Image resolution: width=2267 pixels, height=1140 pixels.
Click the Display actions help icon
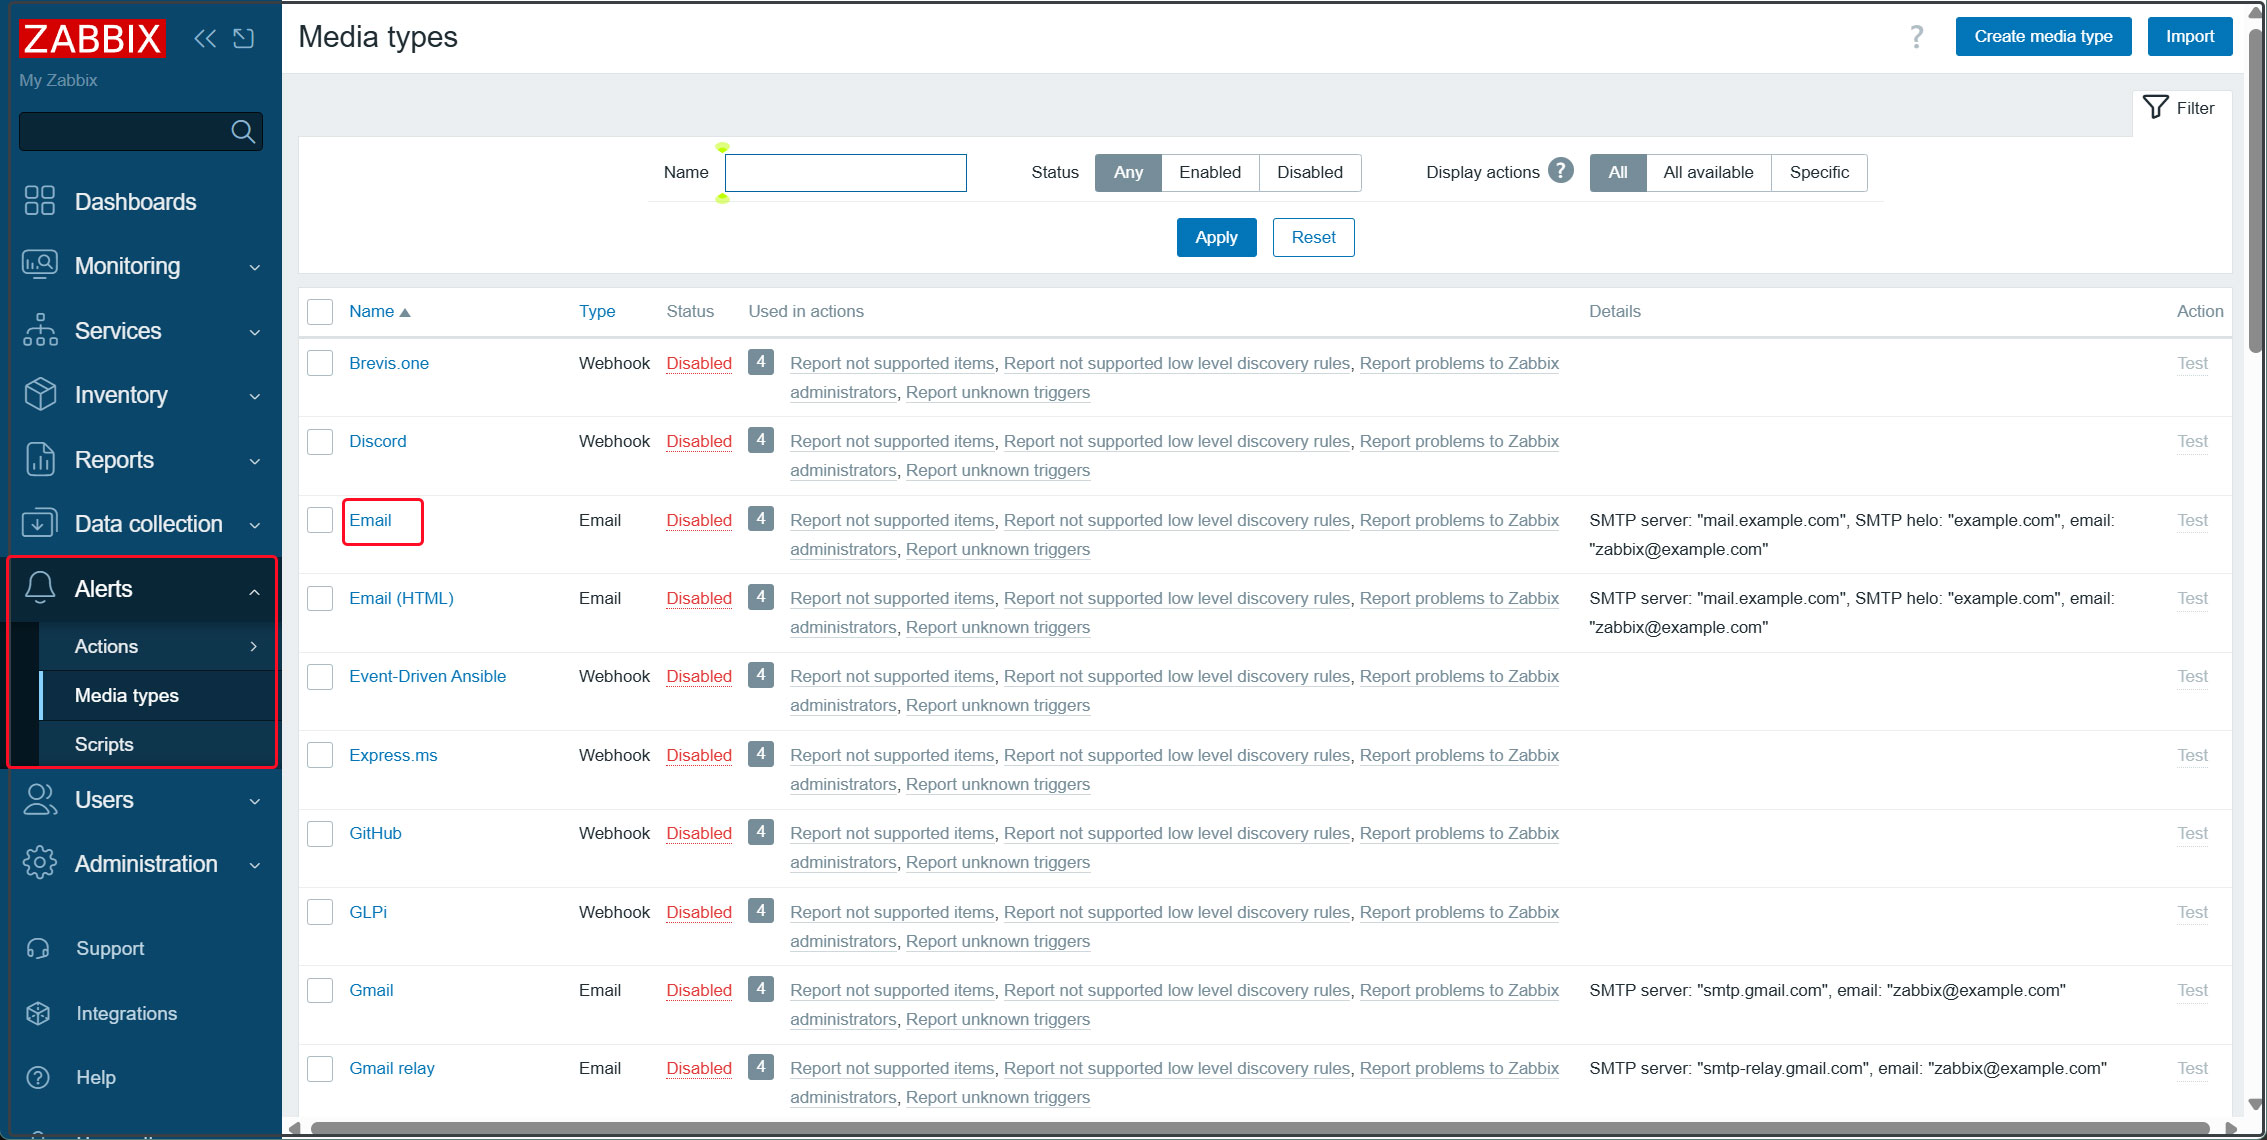(x=1560, y=171)
